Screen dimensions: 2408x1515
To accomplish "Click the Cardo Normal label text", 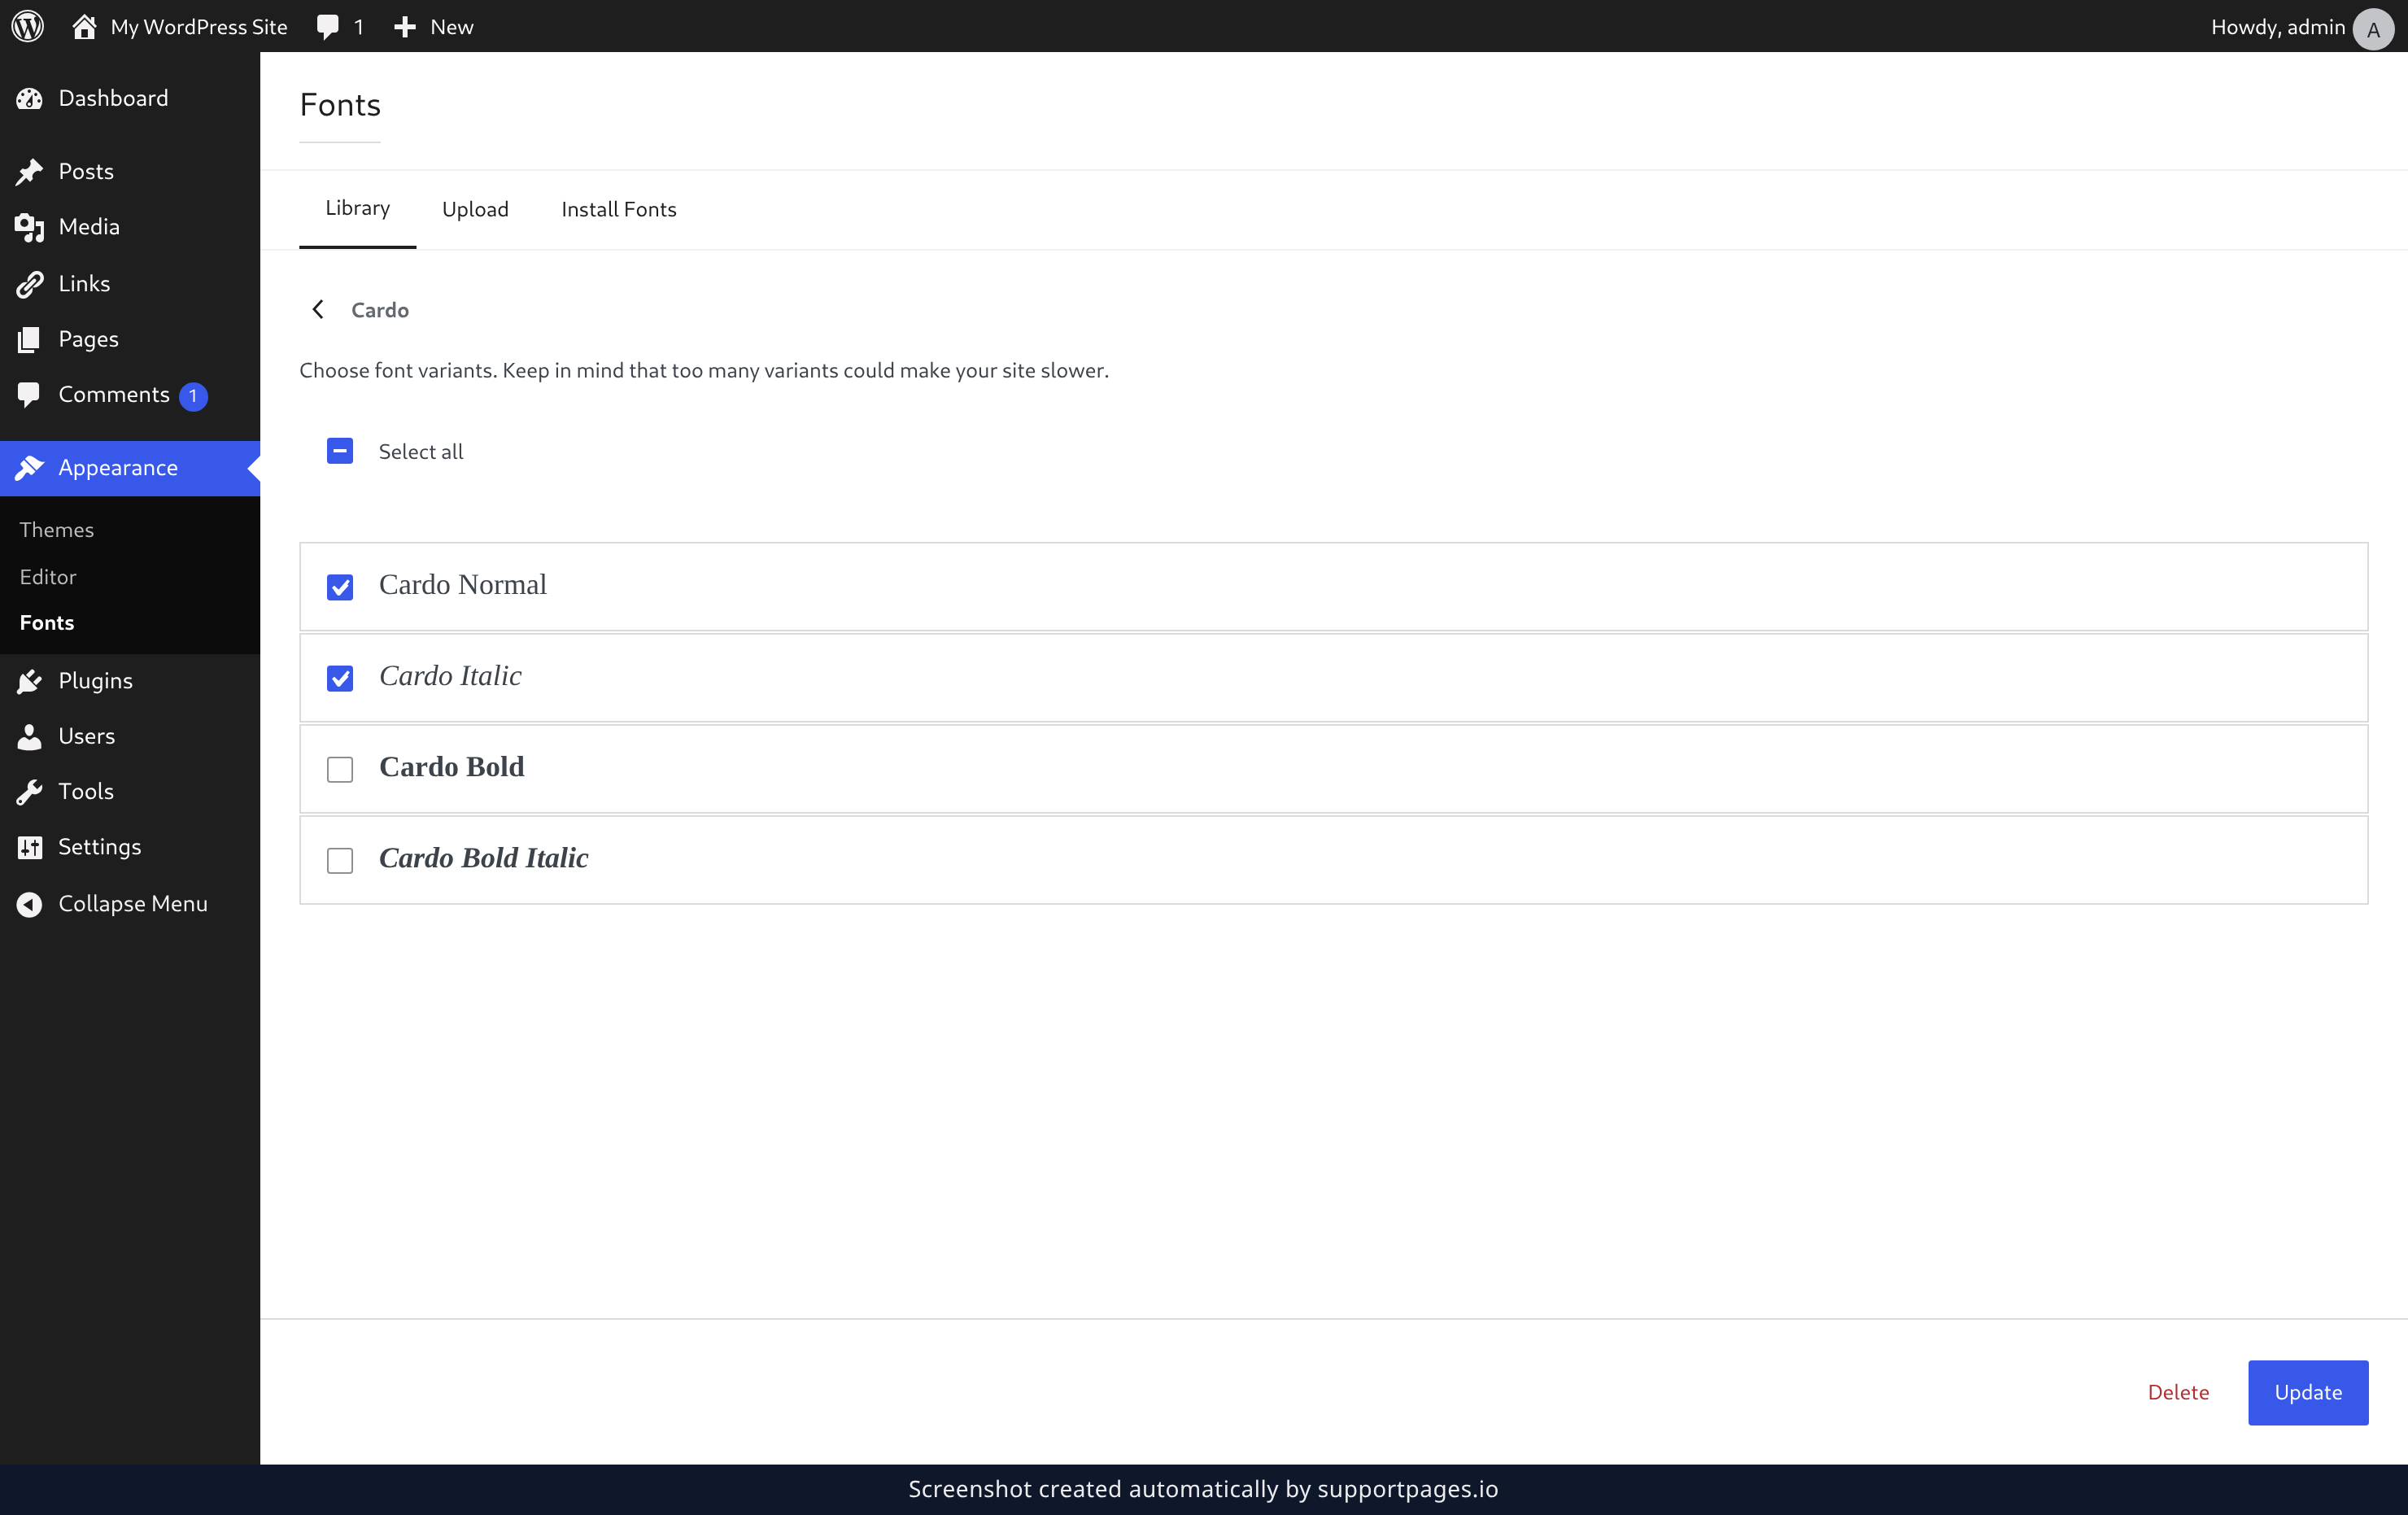I will pyautogui.click(x=463, y=585).
